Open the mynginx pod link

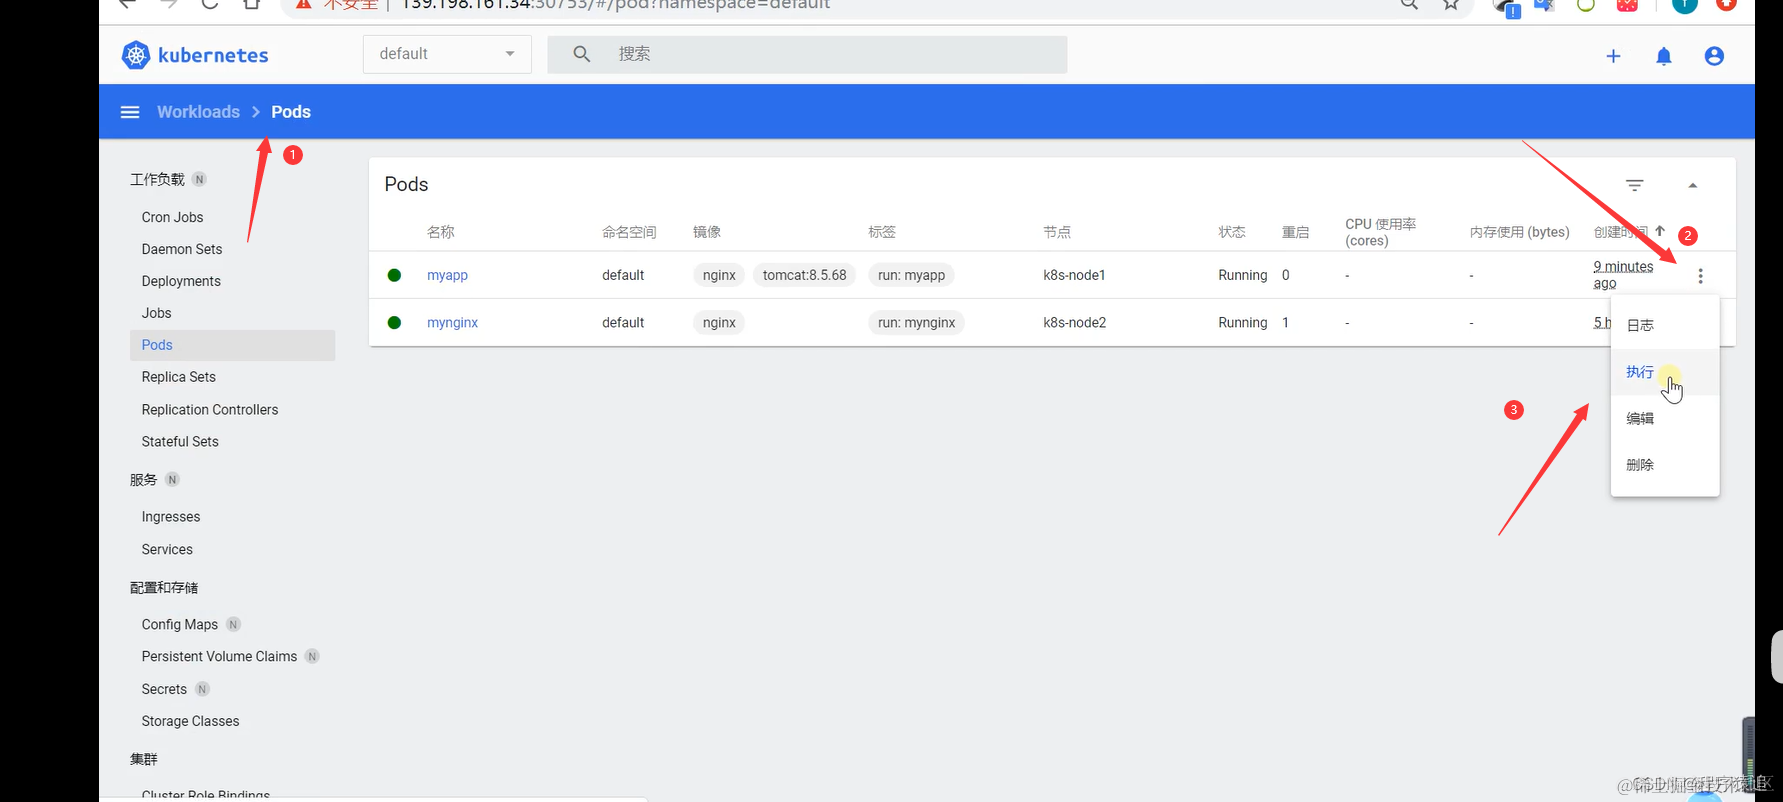452,322
